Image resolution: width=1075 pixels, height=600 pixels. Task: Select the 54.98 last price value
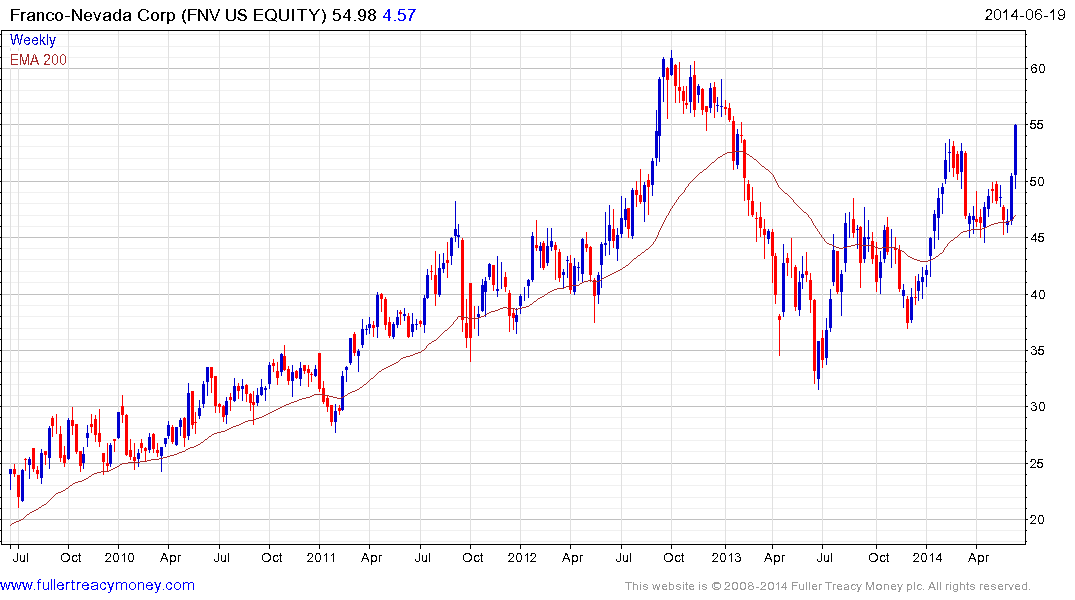pos(354,15)
